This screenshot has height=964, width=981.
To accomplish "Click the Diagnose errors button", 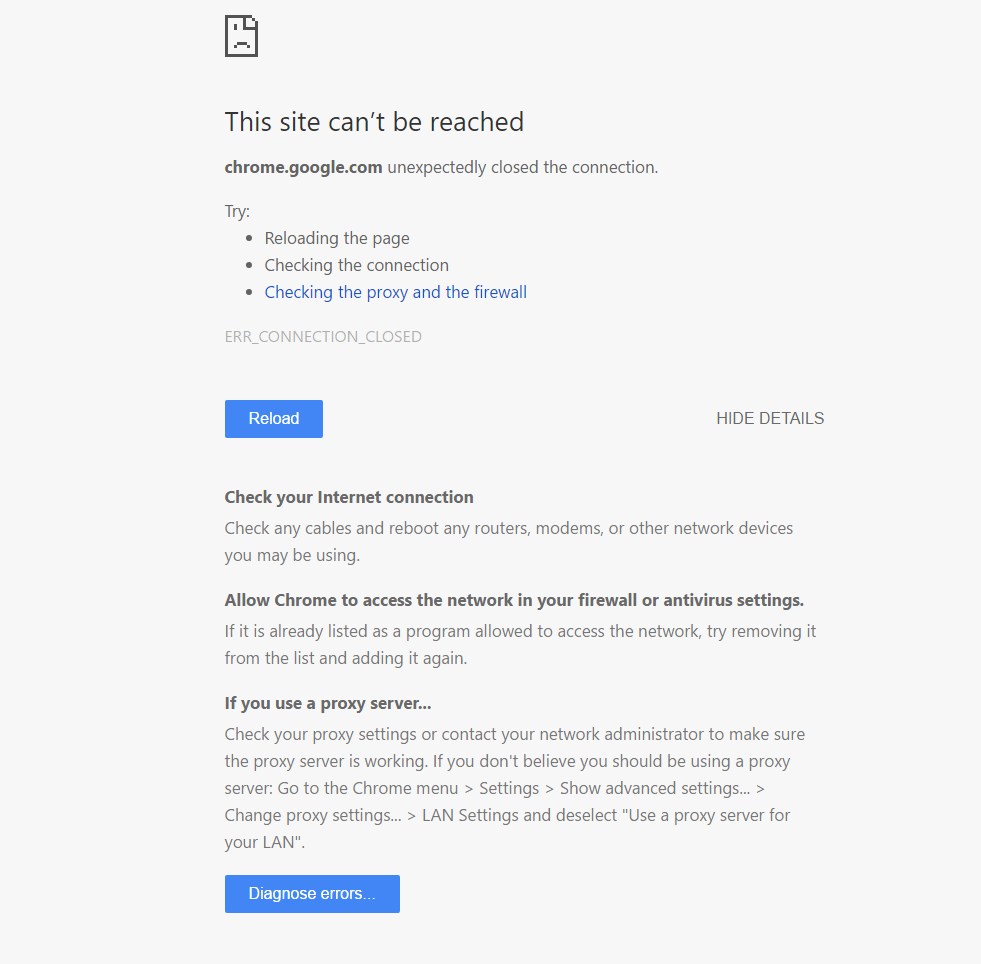I will pyautogui.click(x=312, y=894).
